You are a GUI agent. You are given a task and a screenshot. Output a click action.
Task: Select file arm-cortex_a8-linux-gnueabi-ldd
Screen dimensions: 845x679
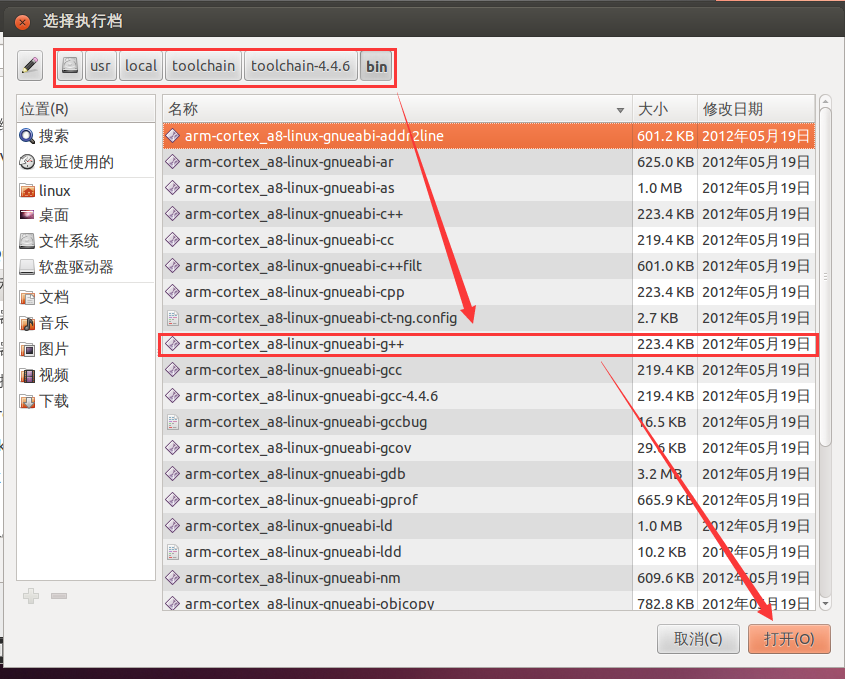click(x=489, y=552)
